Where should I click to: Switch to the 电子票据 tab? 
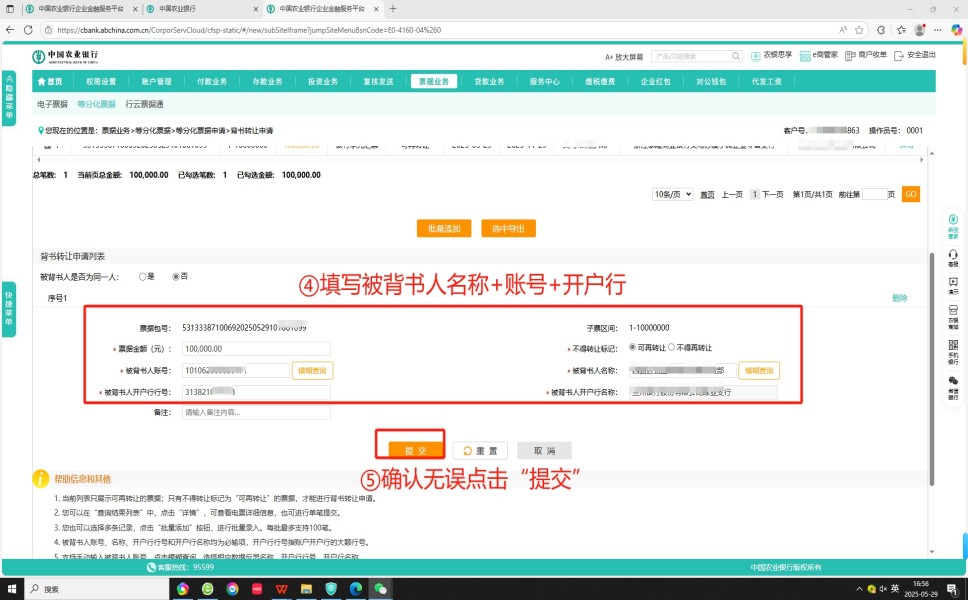point(52,104)
